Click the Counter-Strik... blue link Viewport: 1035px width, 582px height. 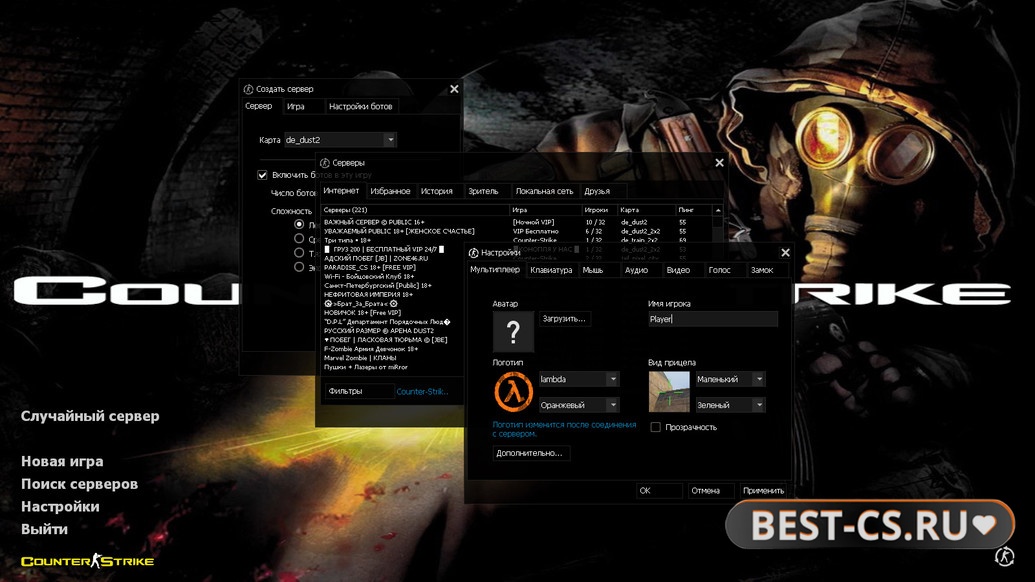[422, 391]
